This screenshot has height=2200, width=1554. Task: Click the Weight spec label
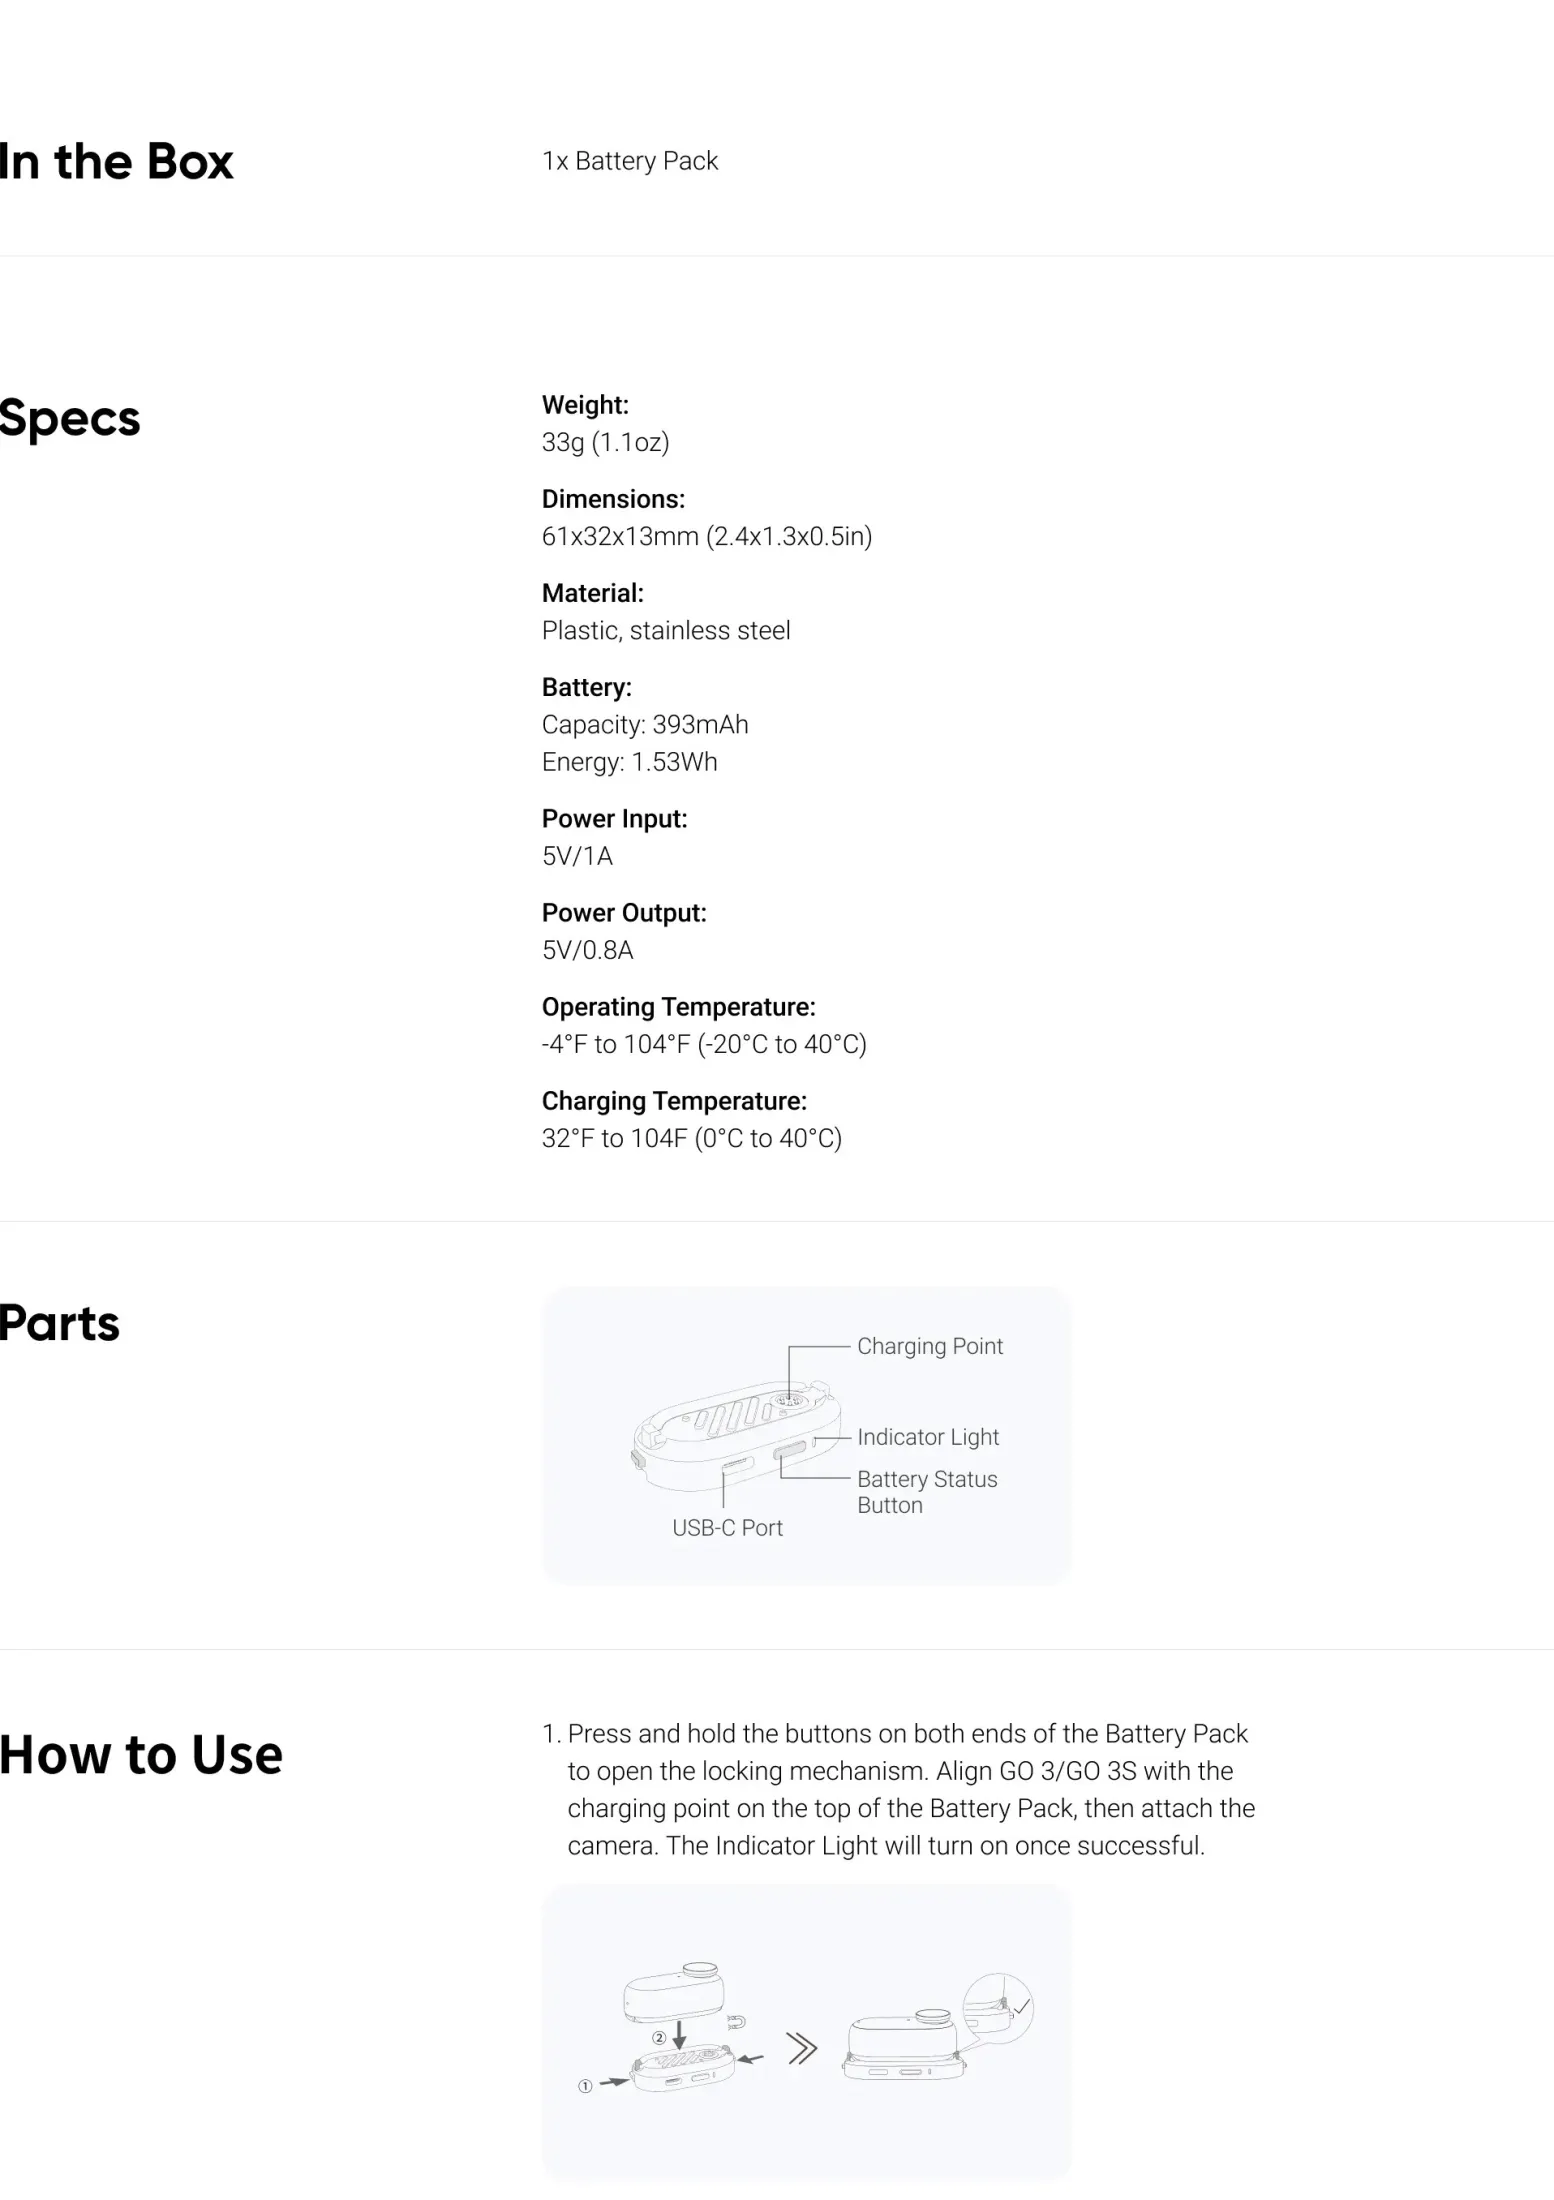click(x=585, y=405)
